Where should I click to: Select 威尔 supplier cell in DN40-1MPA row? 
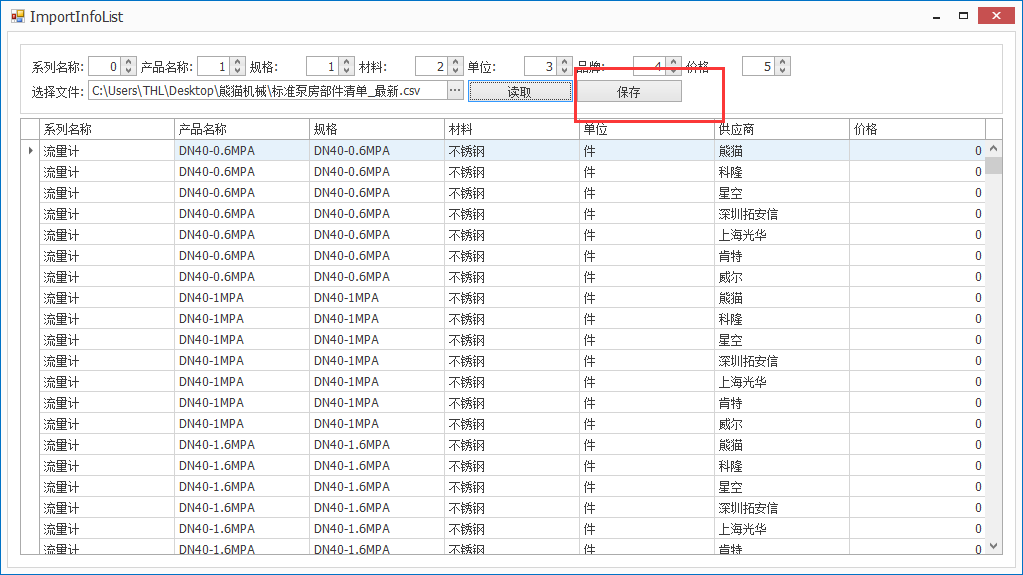782,424
